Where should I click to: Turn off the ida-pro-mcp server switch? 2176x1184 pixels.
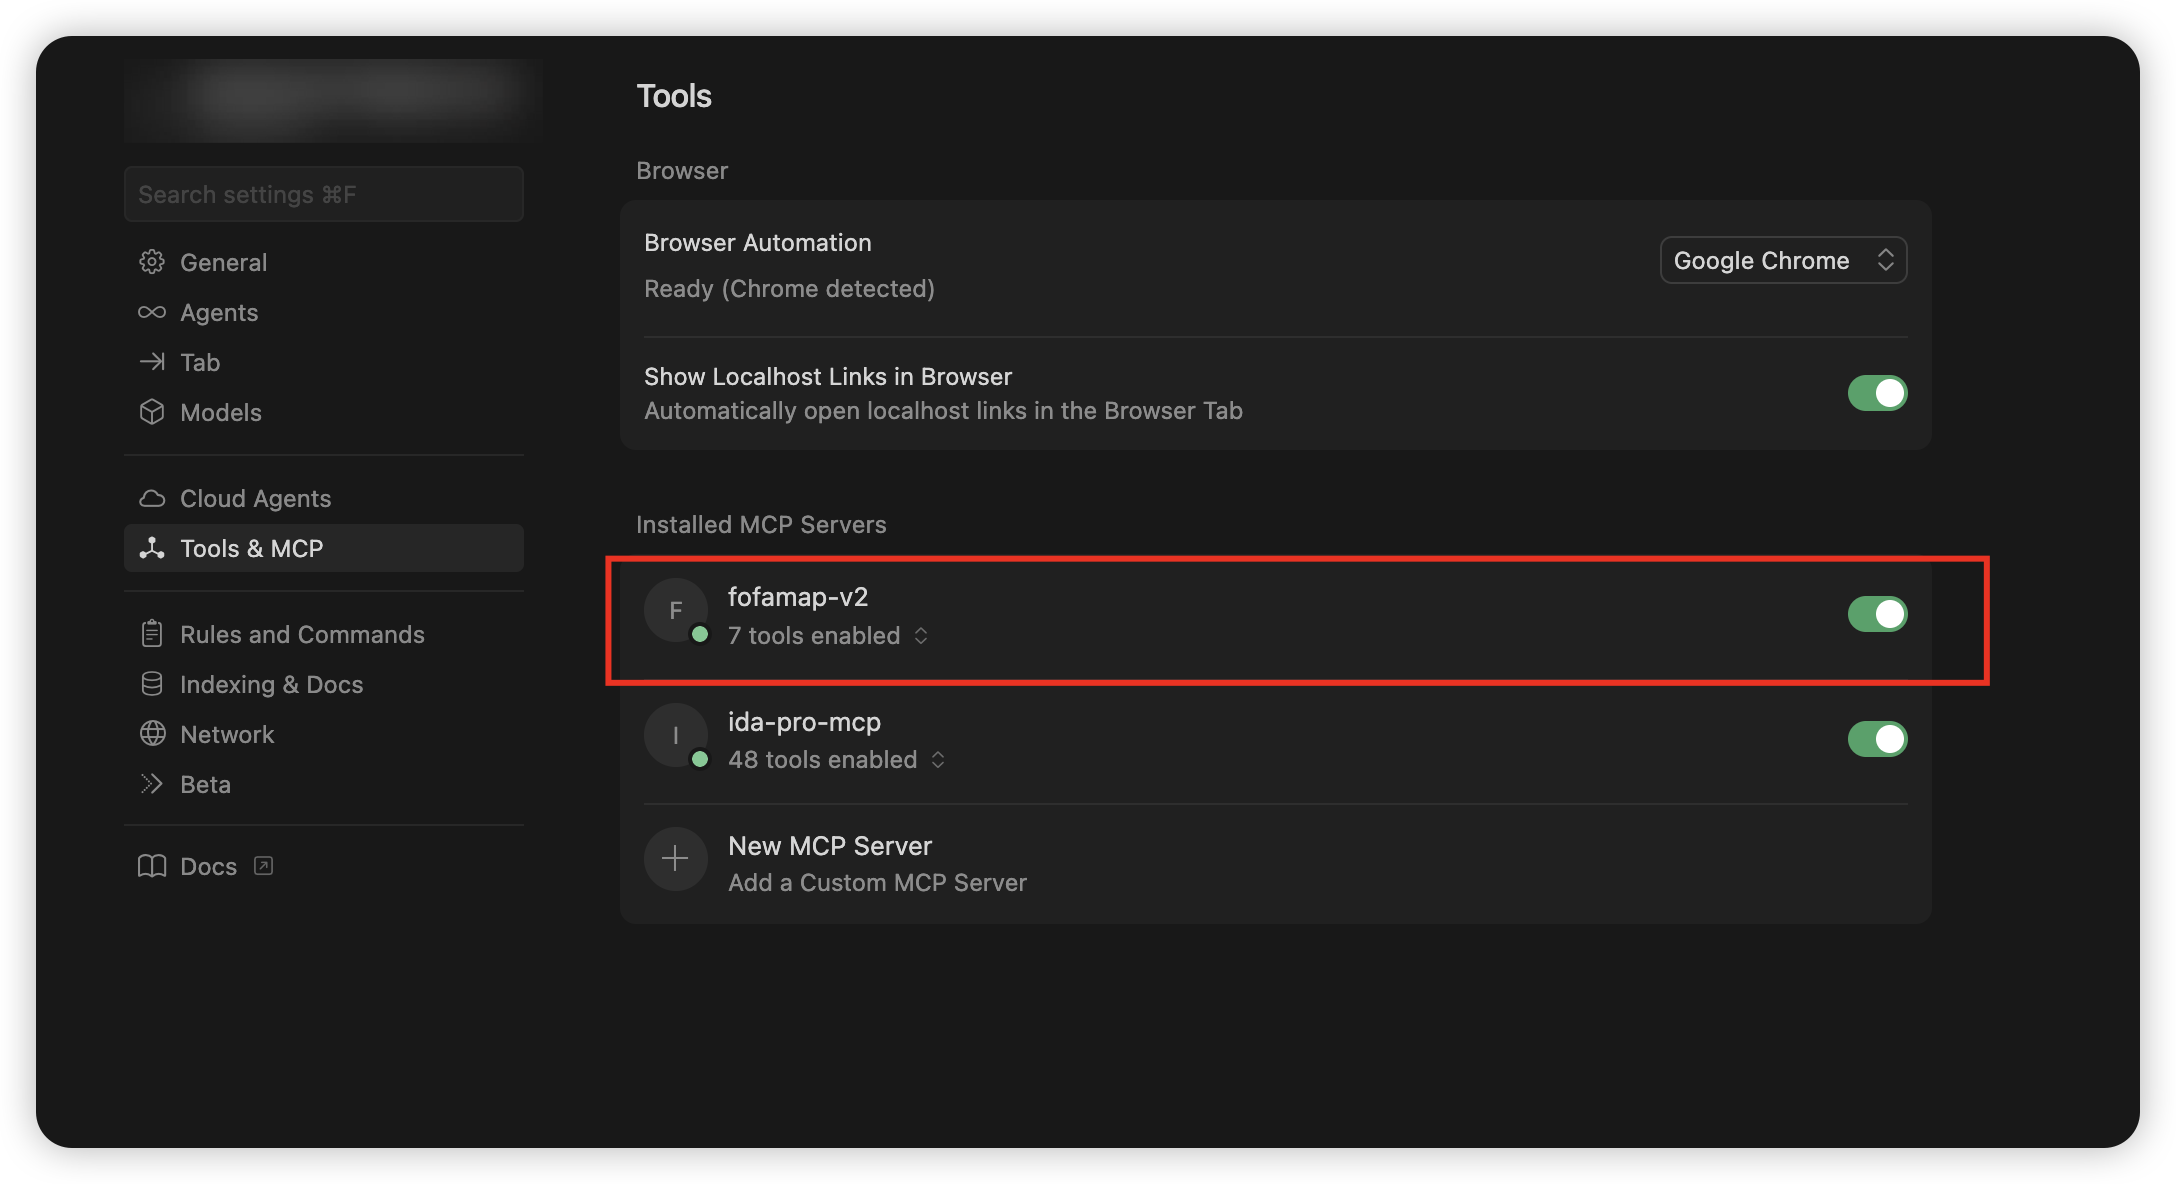click(x=1876, y=739)
